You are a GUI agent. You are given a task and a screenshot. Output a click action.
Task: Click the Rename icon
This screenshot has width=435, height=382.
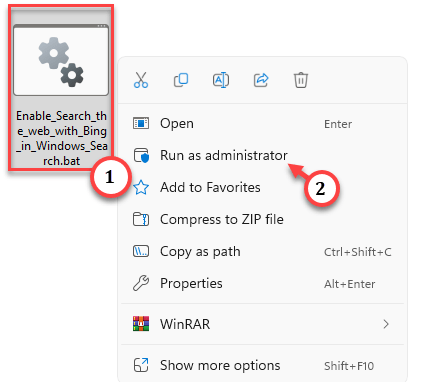pos(221,80)
